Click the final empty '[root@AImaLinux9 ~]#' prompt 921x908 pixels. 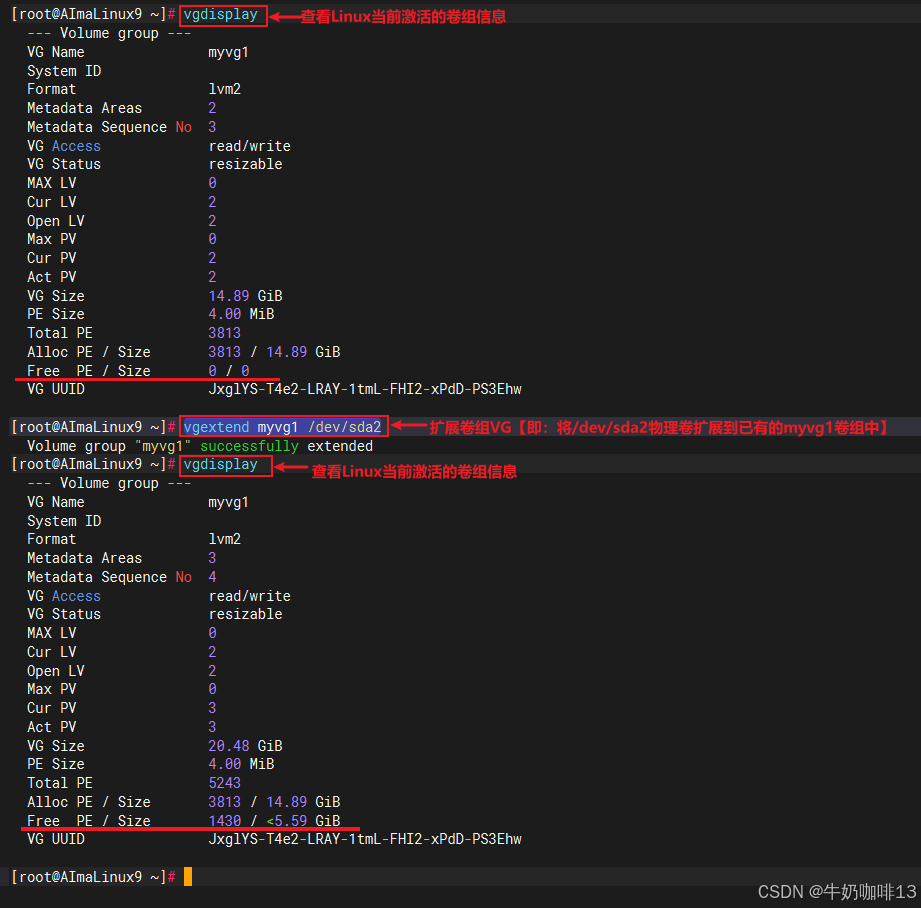(x=93, y=877)
